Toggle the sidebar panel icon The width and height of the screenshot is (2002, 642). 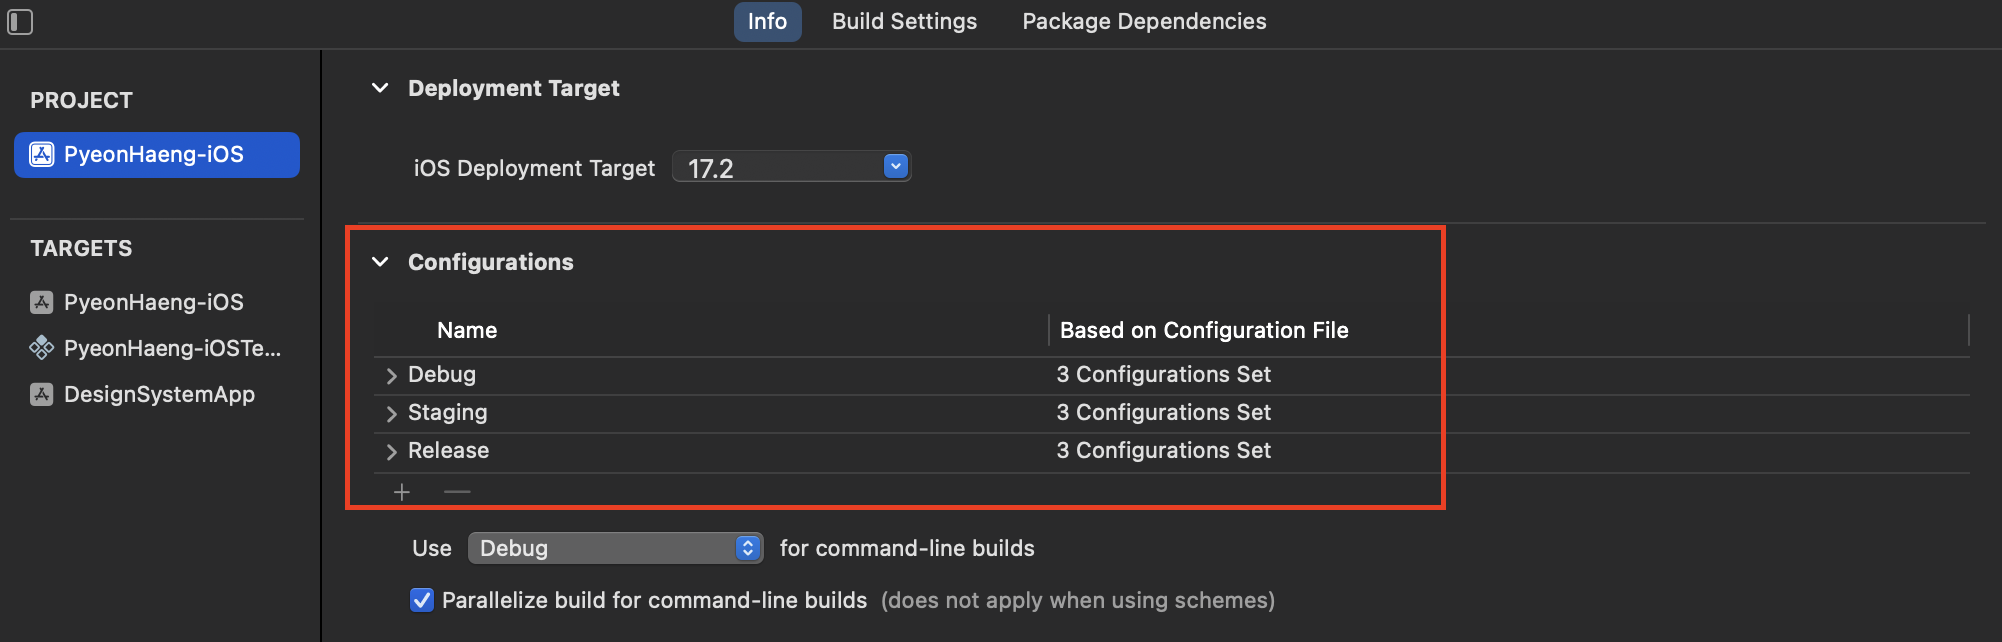pos(20,21)
